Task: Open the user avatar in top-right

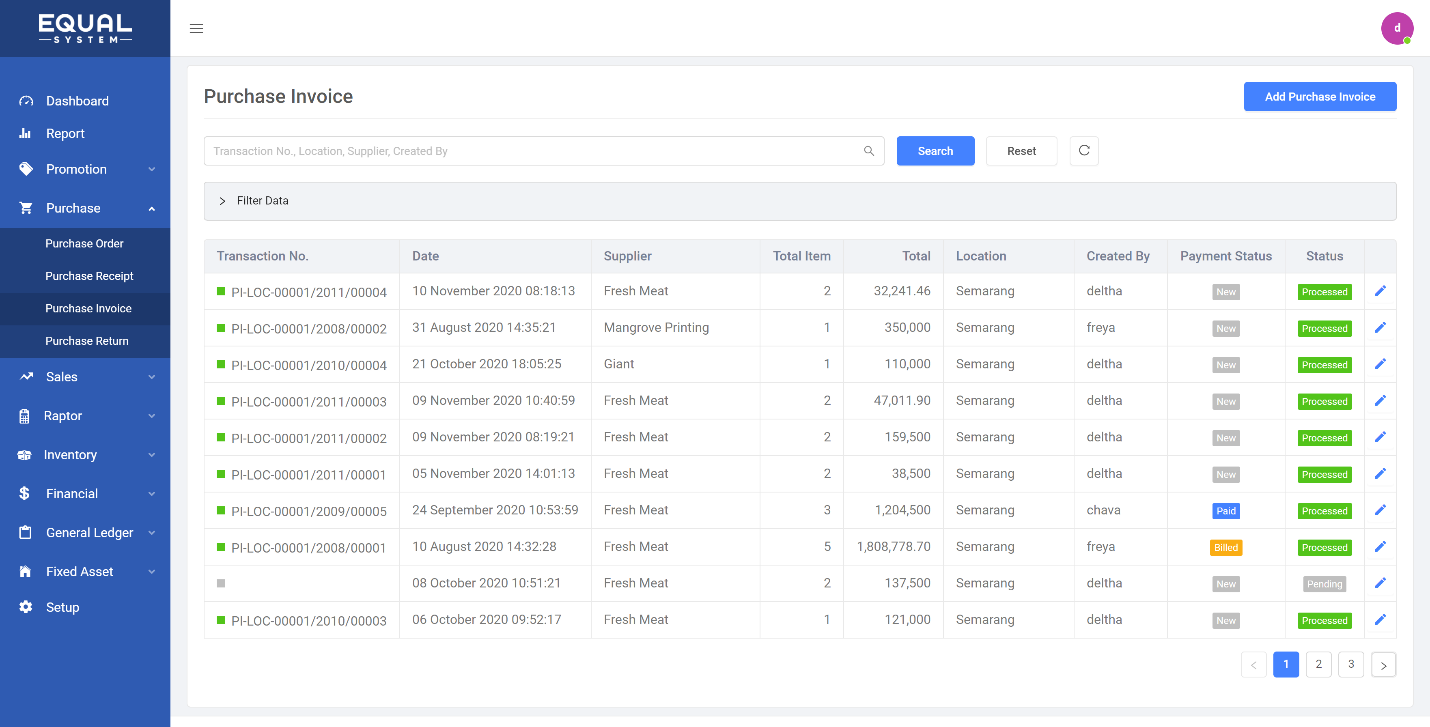Action: pos(1397,28)
